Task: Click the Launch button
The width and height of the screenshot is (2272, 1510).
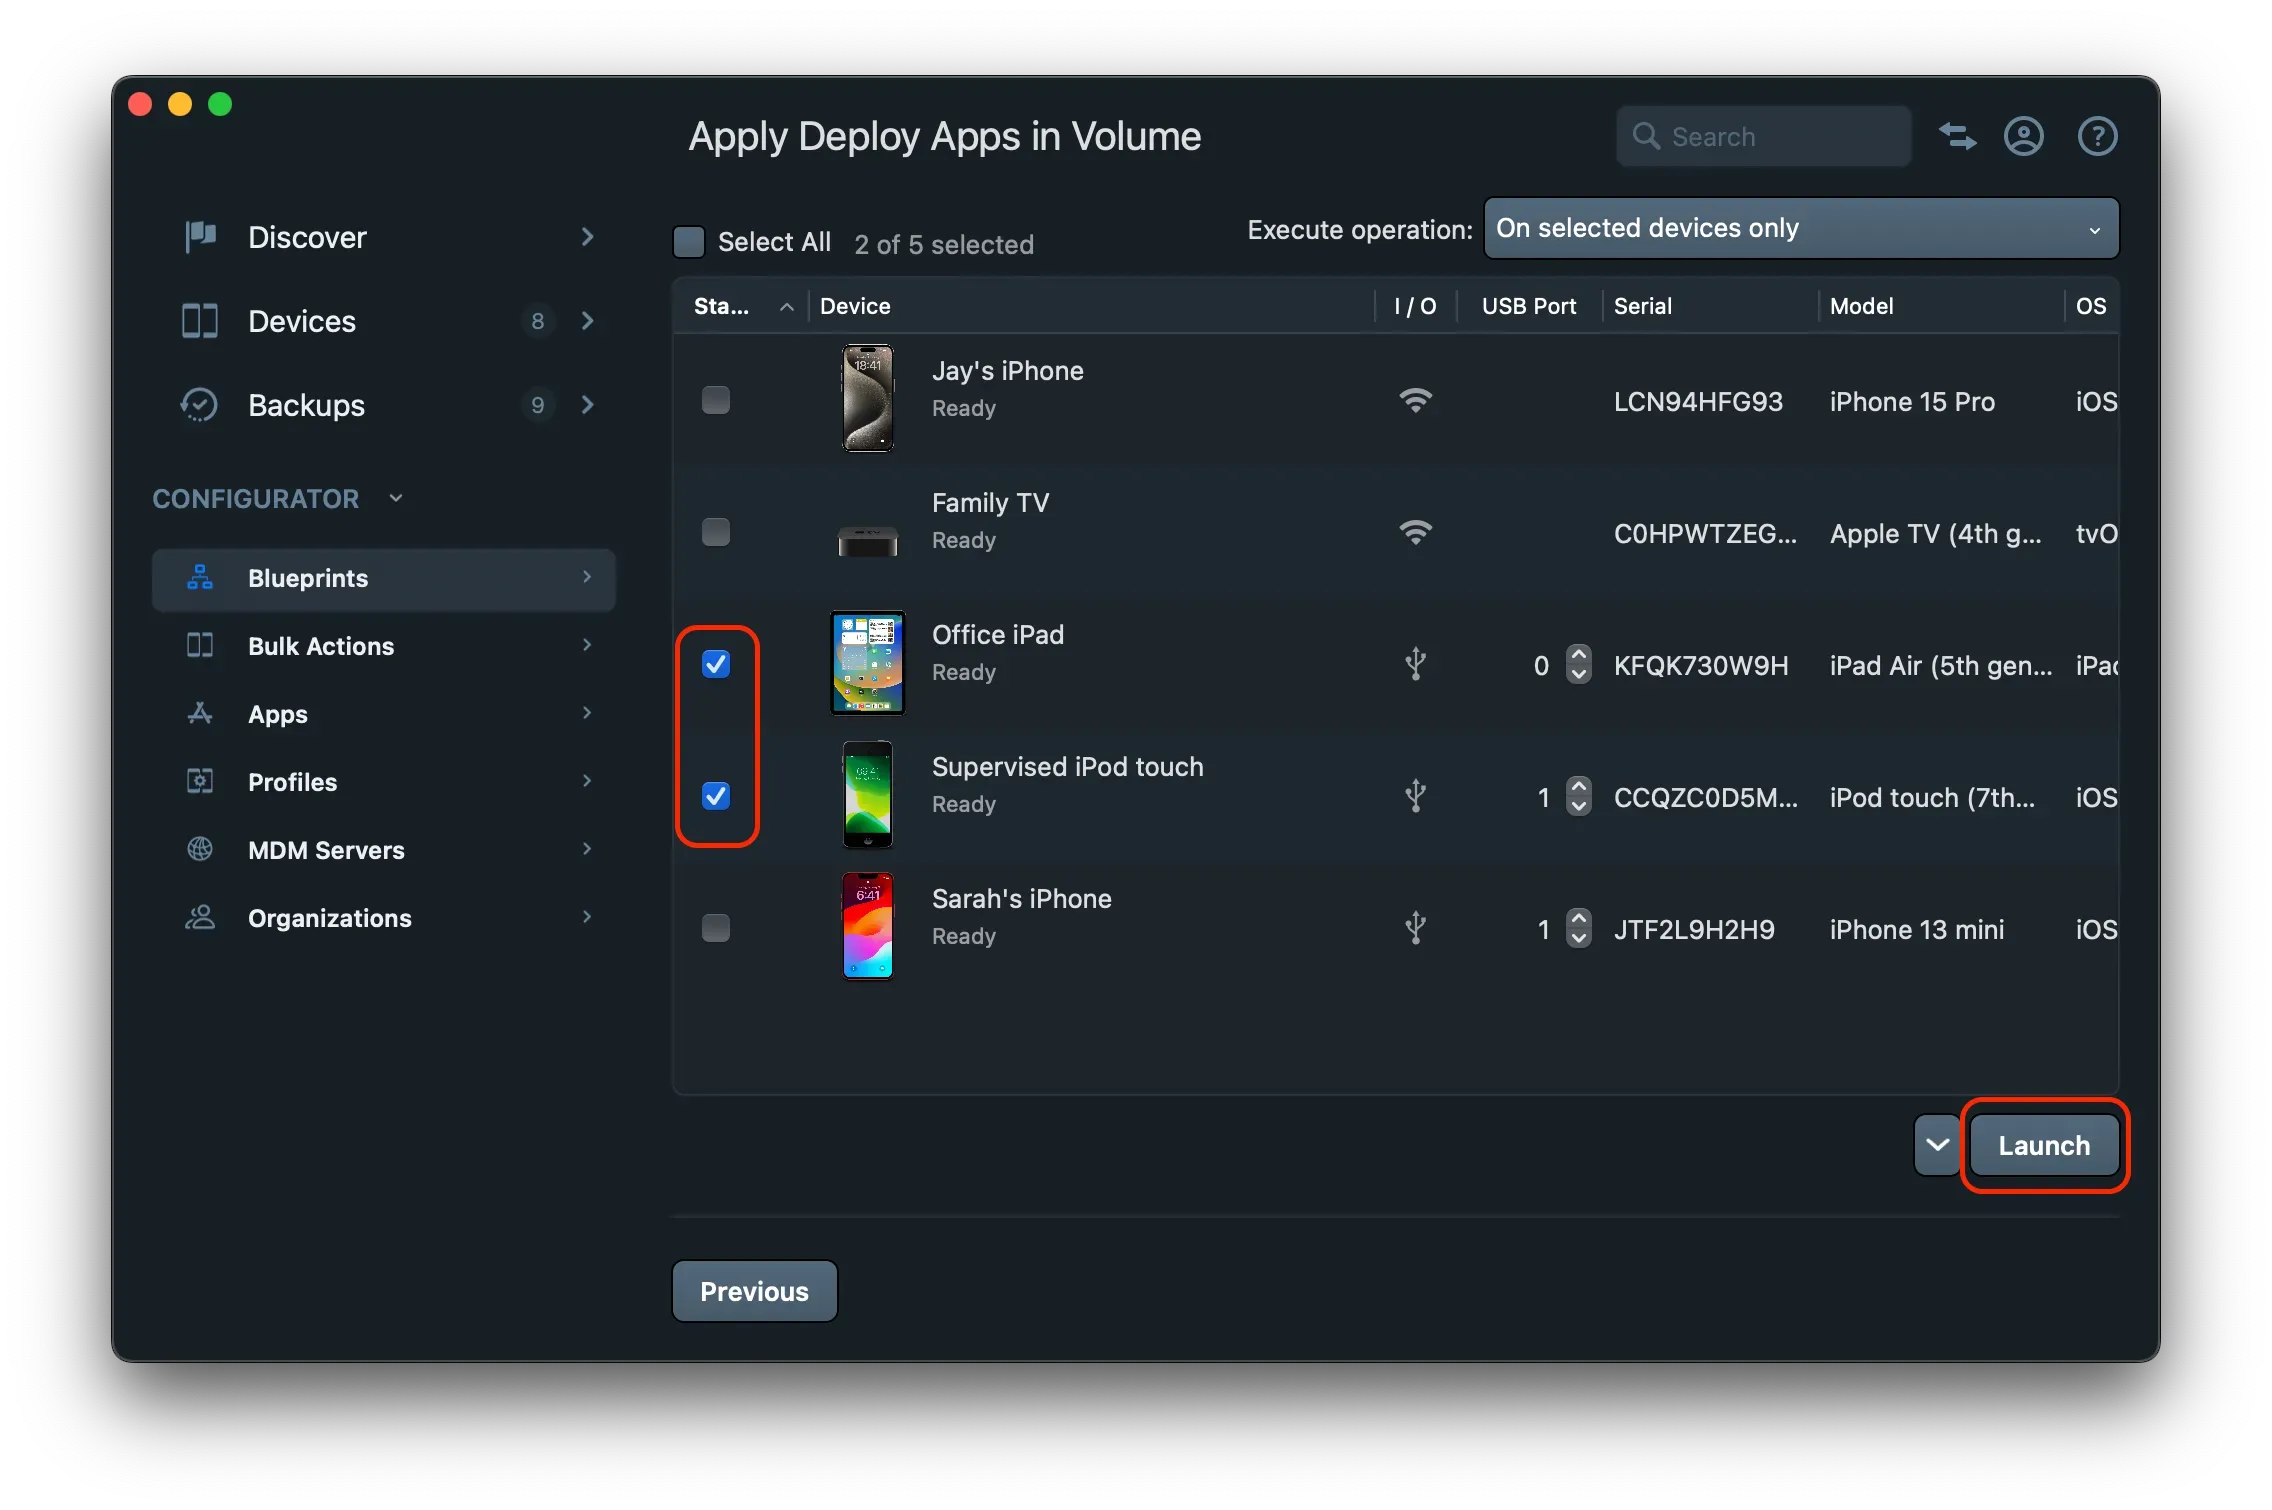Action: [x=2043, y=1145]
